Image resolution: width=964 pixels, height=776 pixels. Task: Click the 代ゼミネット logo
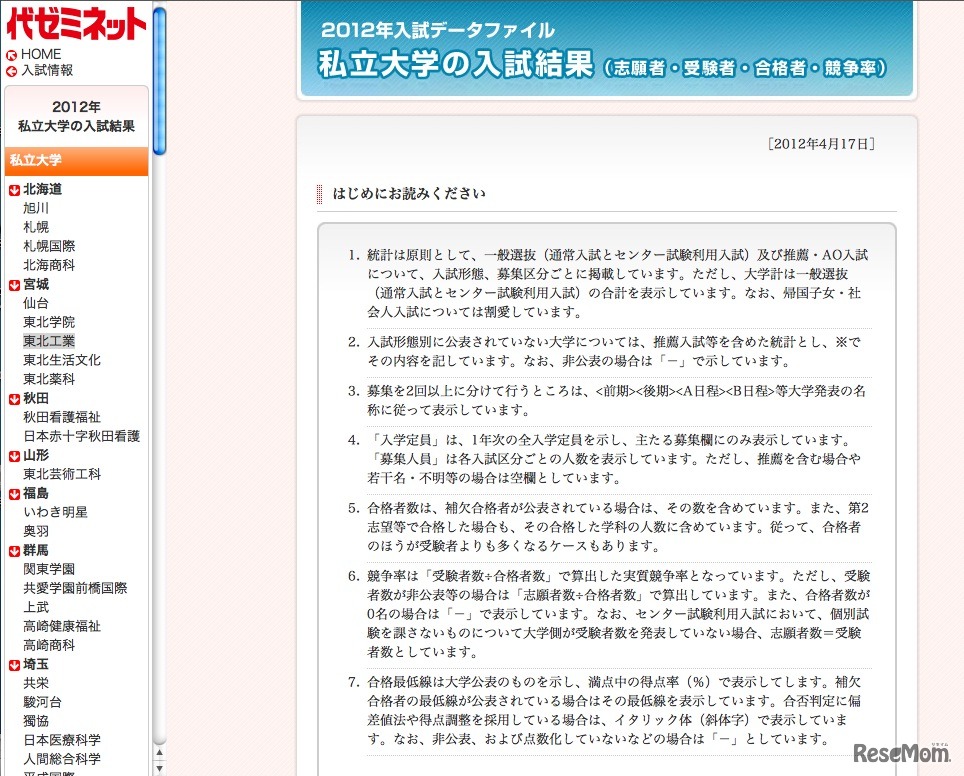76,23
